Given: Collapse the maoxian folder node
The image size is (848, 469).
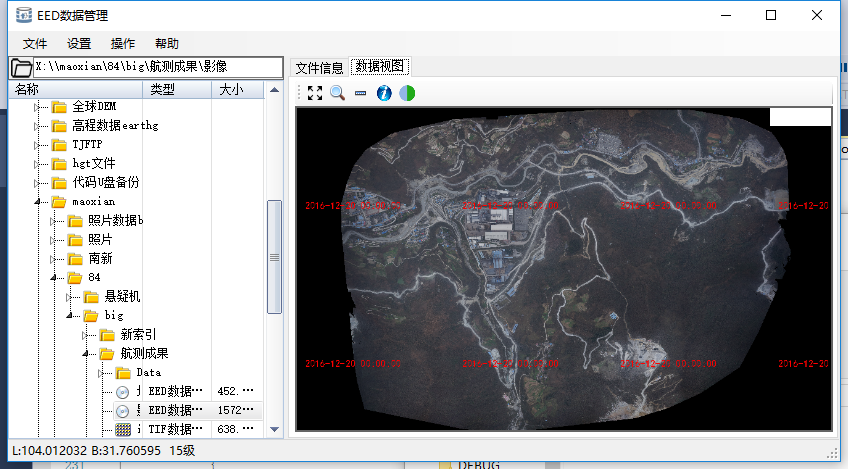Looking at the screenshot, I should point(37,202).
